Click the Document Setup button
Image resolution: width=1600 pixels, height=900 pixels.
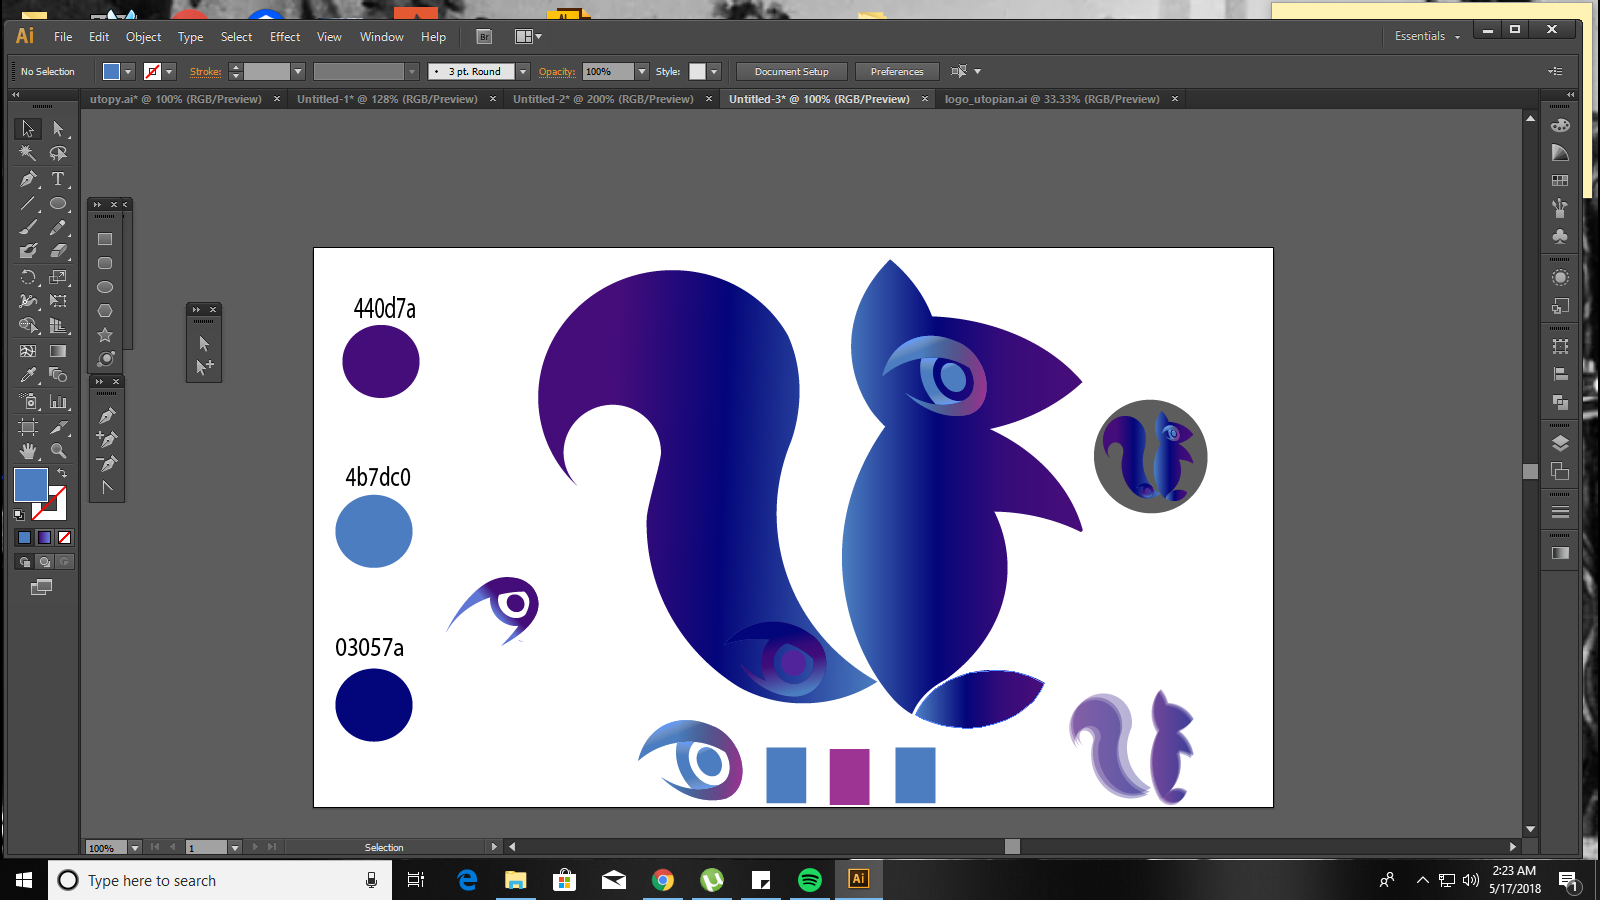[x=791, y=71]
